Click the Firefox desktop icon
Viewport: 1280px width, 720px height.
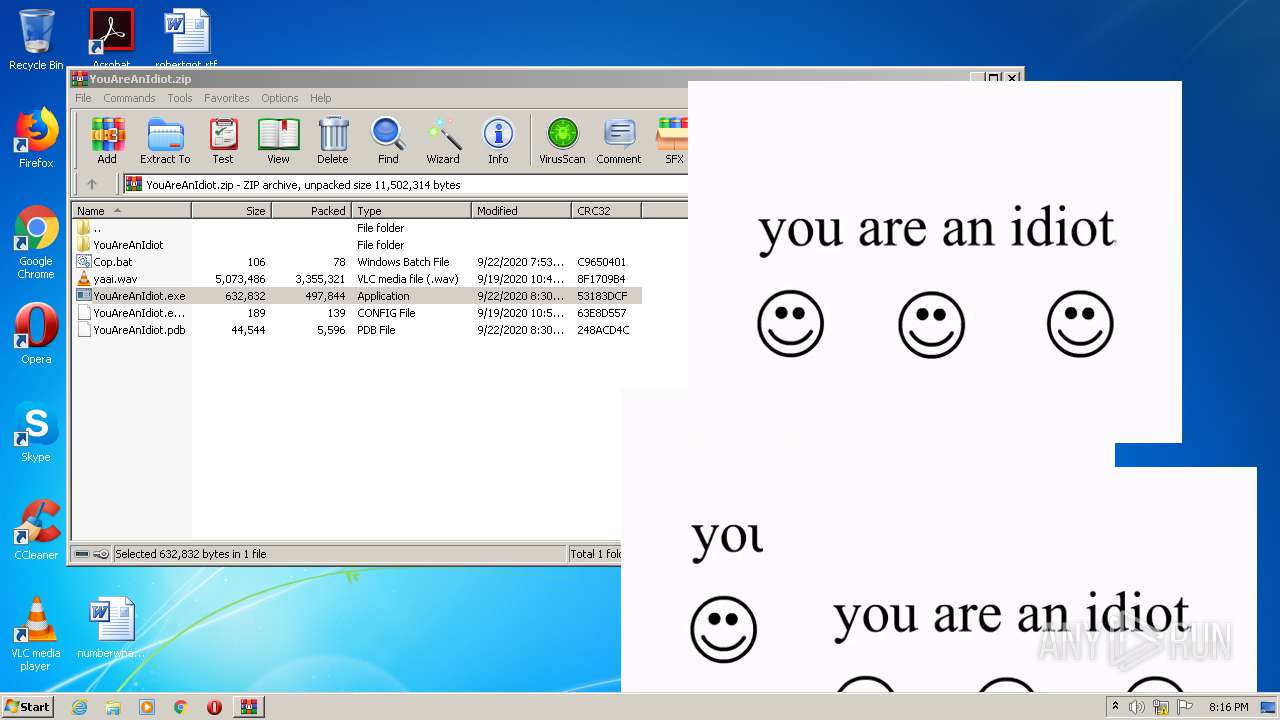coord(36,138)
